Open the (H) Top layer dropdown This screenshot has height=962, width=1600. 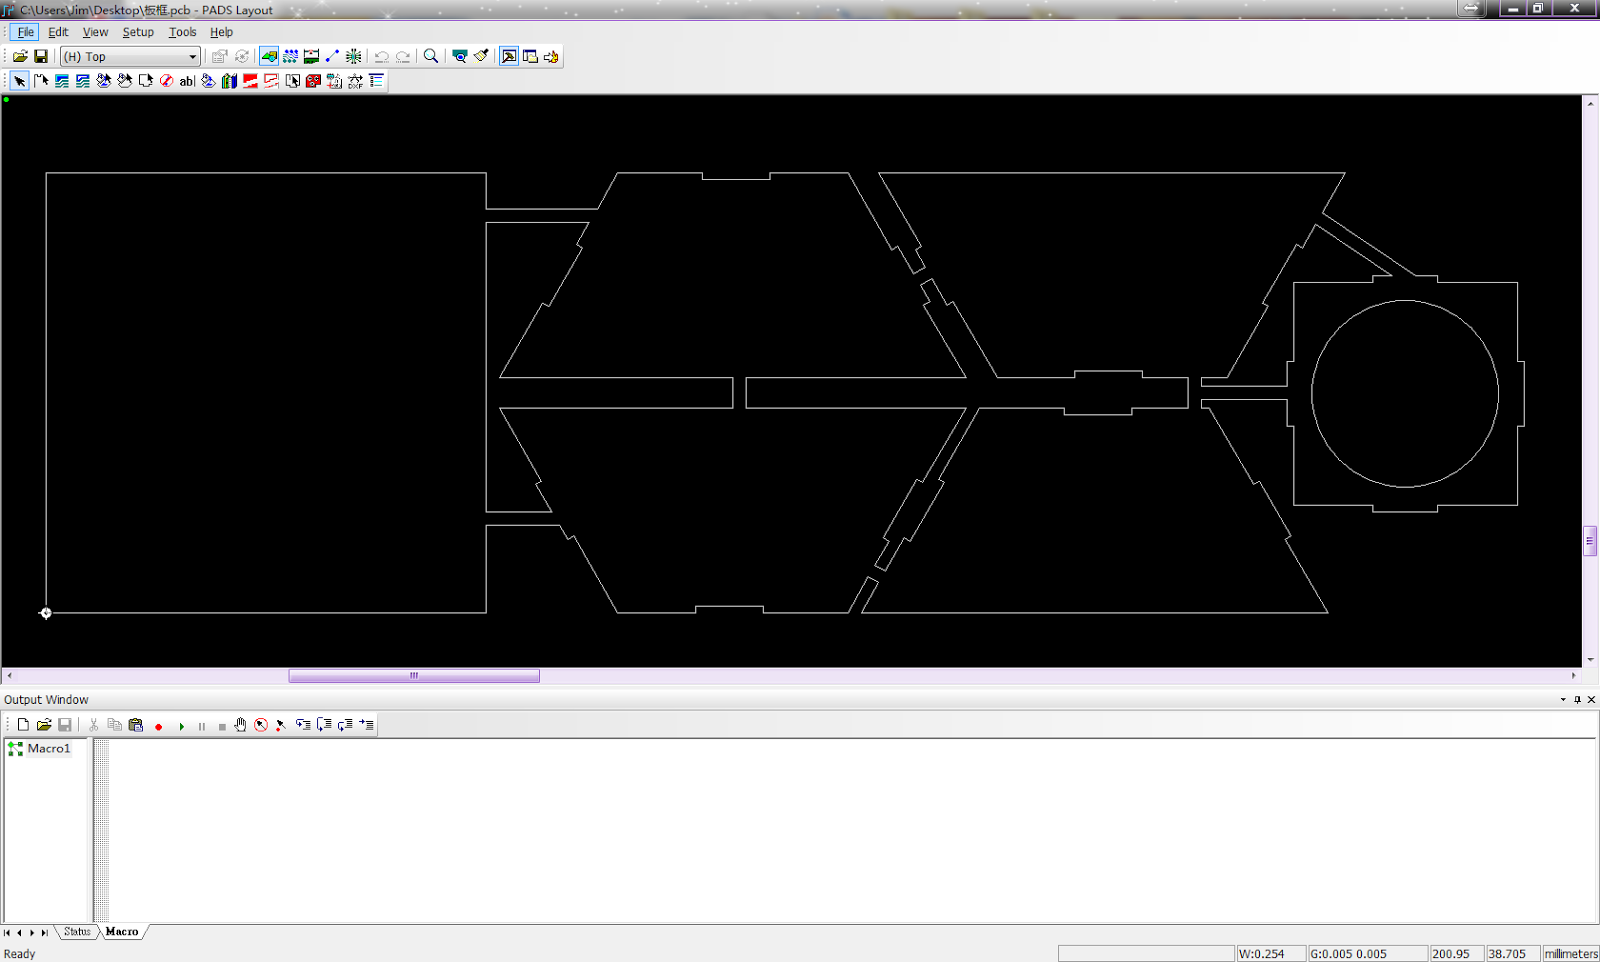click(130, 57)
